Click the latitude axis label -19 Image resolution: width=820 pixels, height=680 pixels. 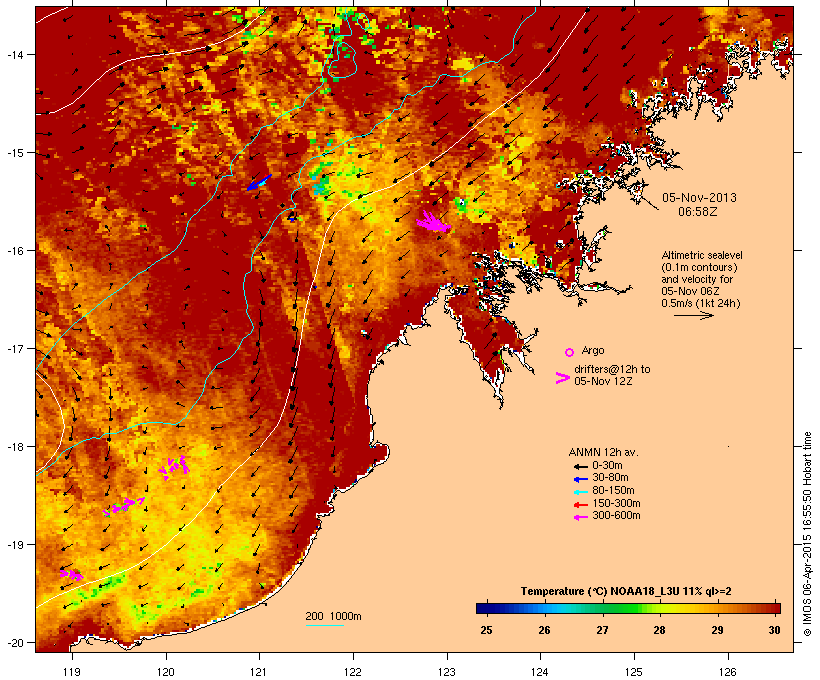pos(14,545)
